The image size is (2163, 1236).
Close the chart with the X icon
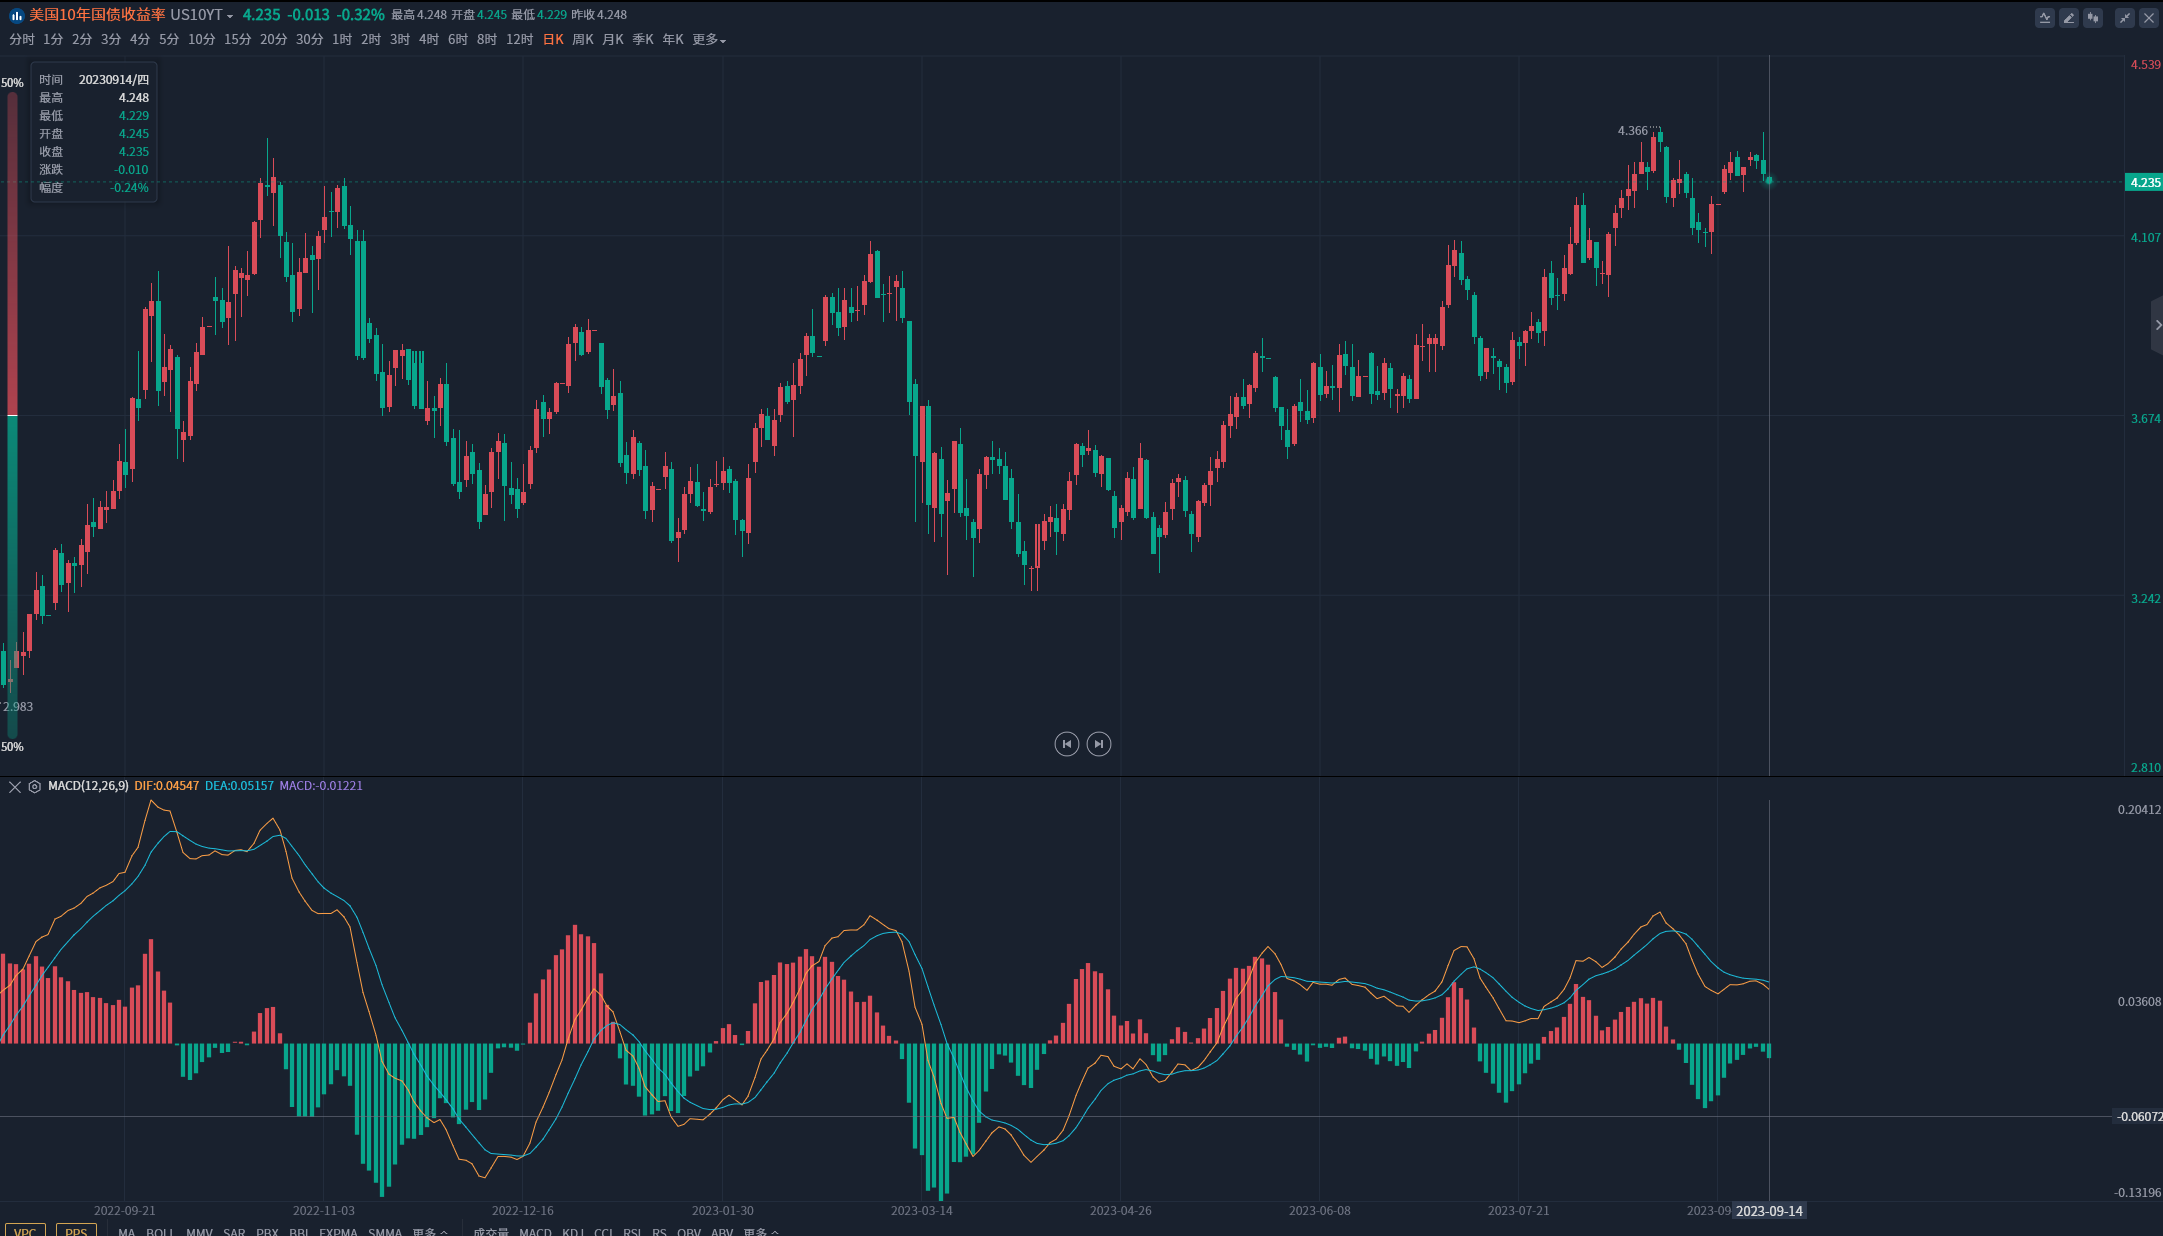coord(2149,18)
